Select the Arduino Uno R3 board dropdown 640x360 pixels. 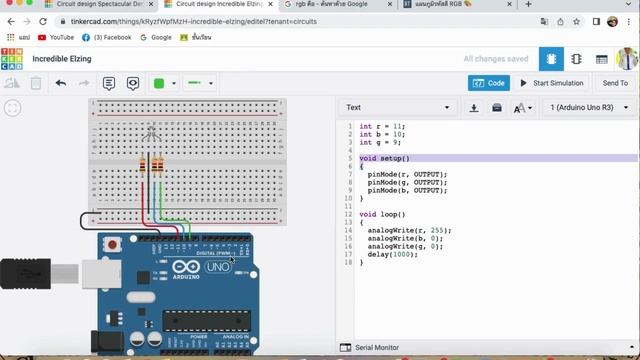tap(589, 108)
